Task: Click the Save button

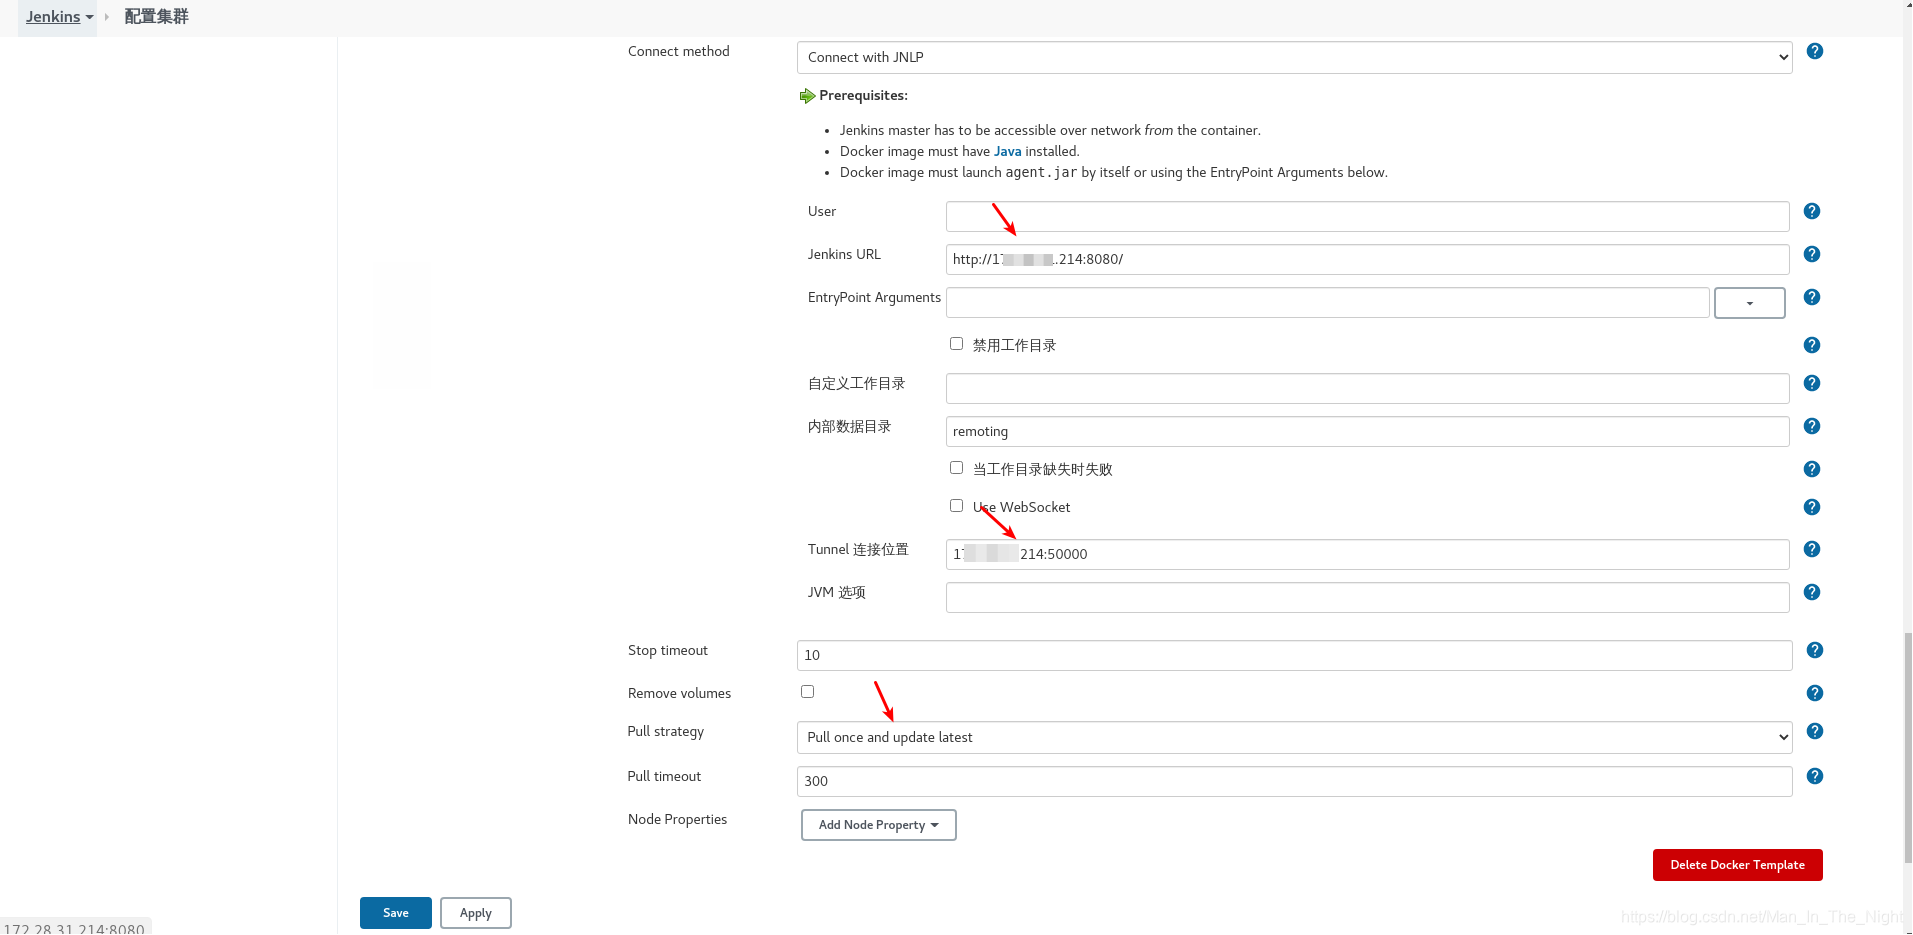Action: point(395,913)
